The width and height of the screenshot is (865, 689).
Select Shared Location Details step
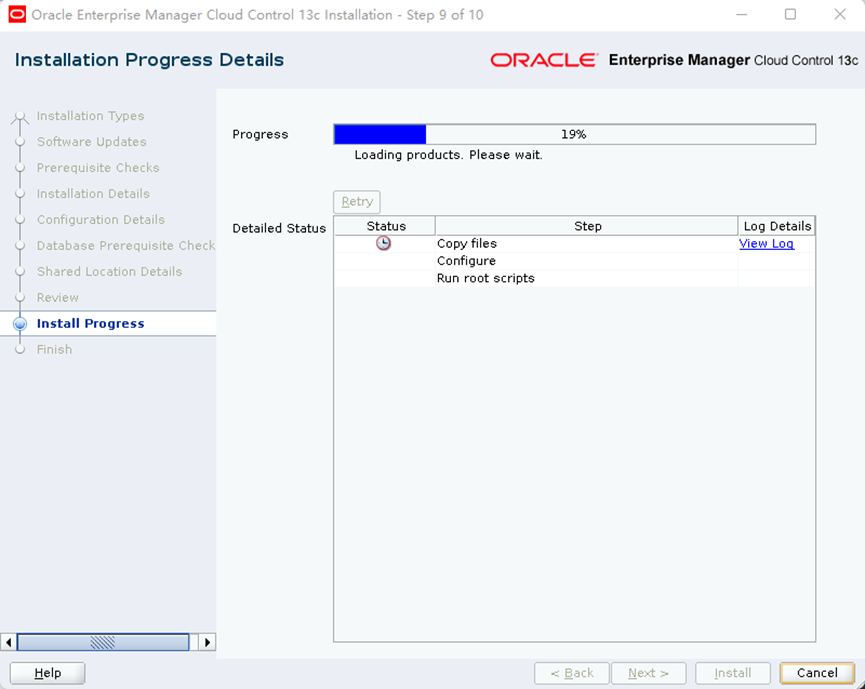point(109,271)
